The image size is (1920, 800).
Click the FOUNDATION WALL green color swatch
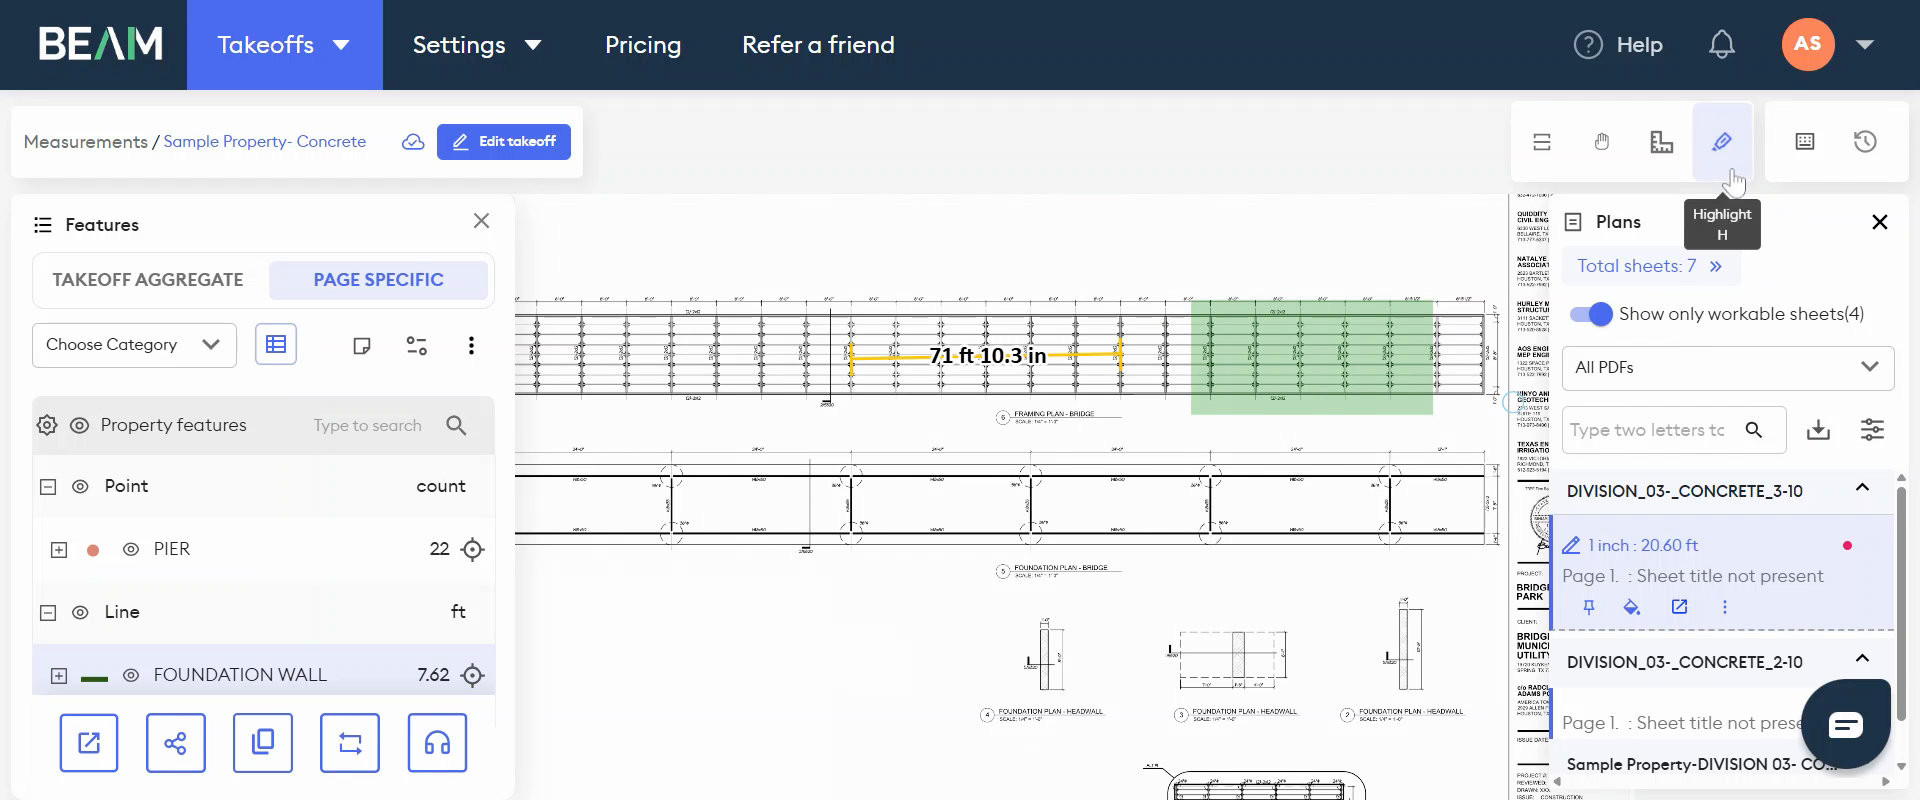(94, 677)
